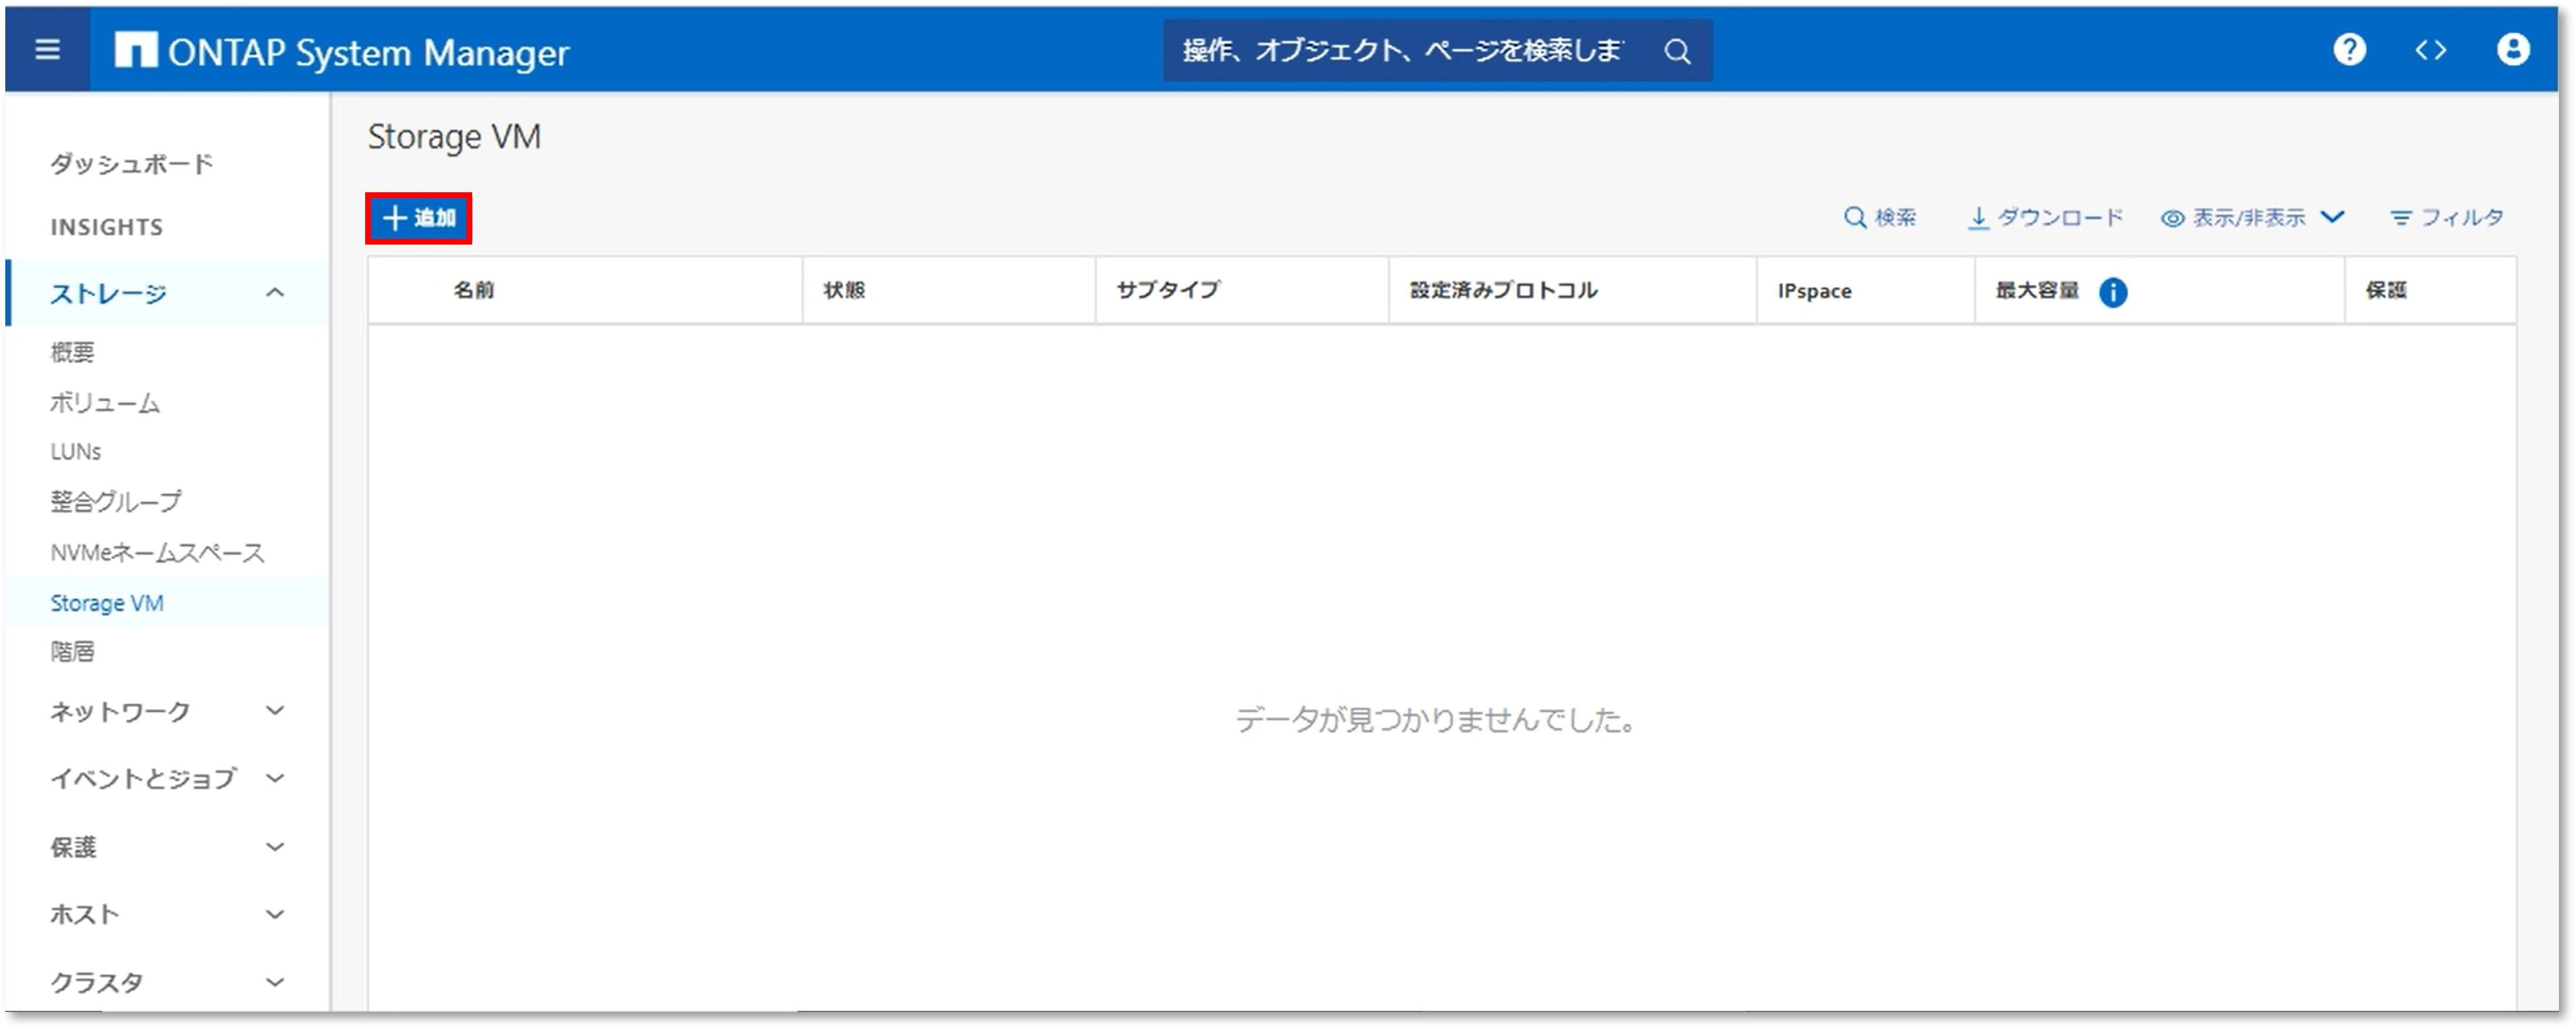Click the max capacity info icon
Screen dimensions: 2576x1029
point(2112,292)
